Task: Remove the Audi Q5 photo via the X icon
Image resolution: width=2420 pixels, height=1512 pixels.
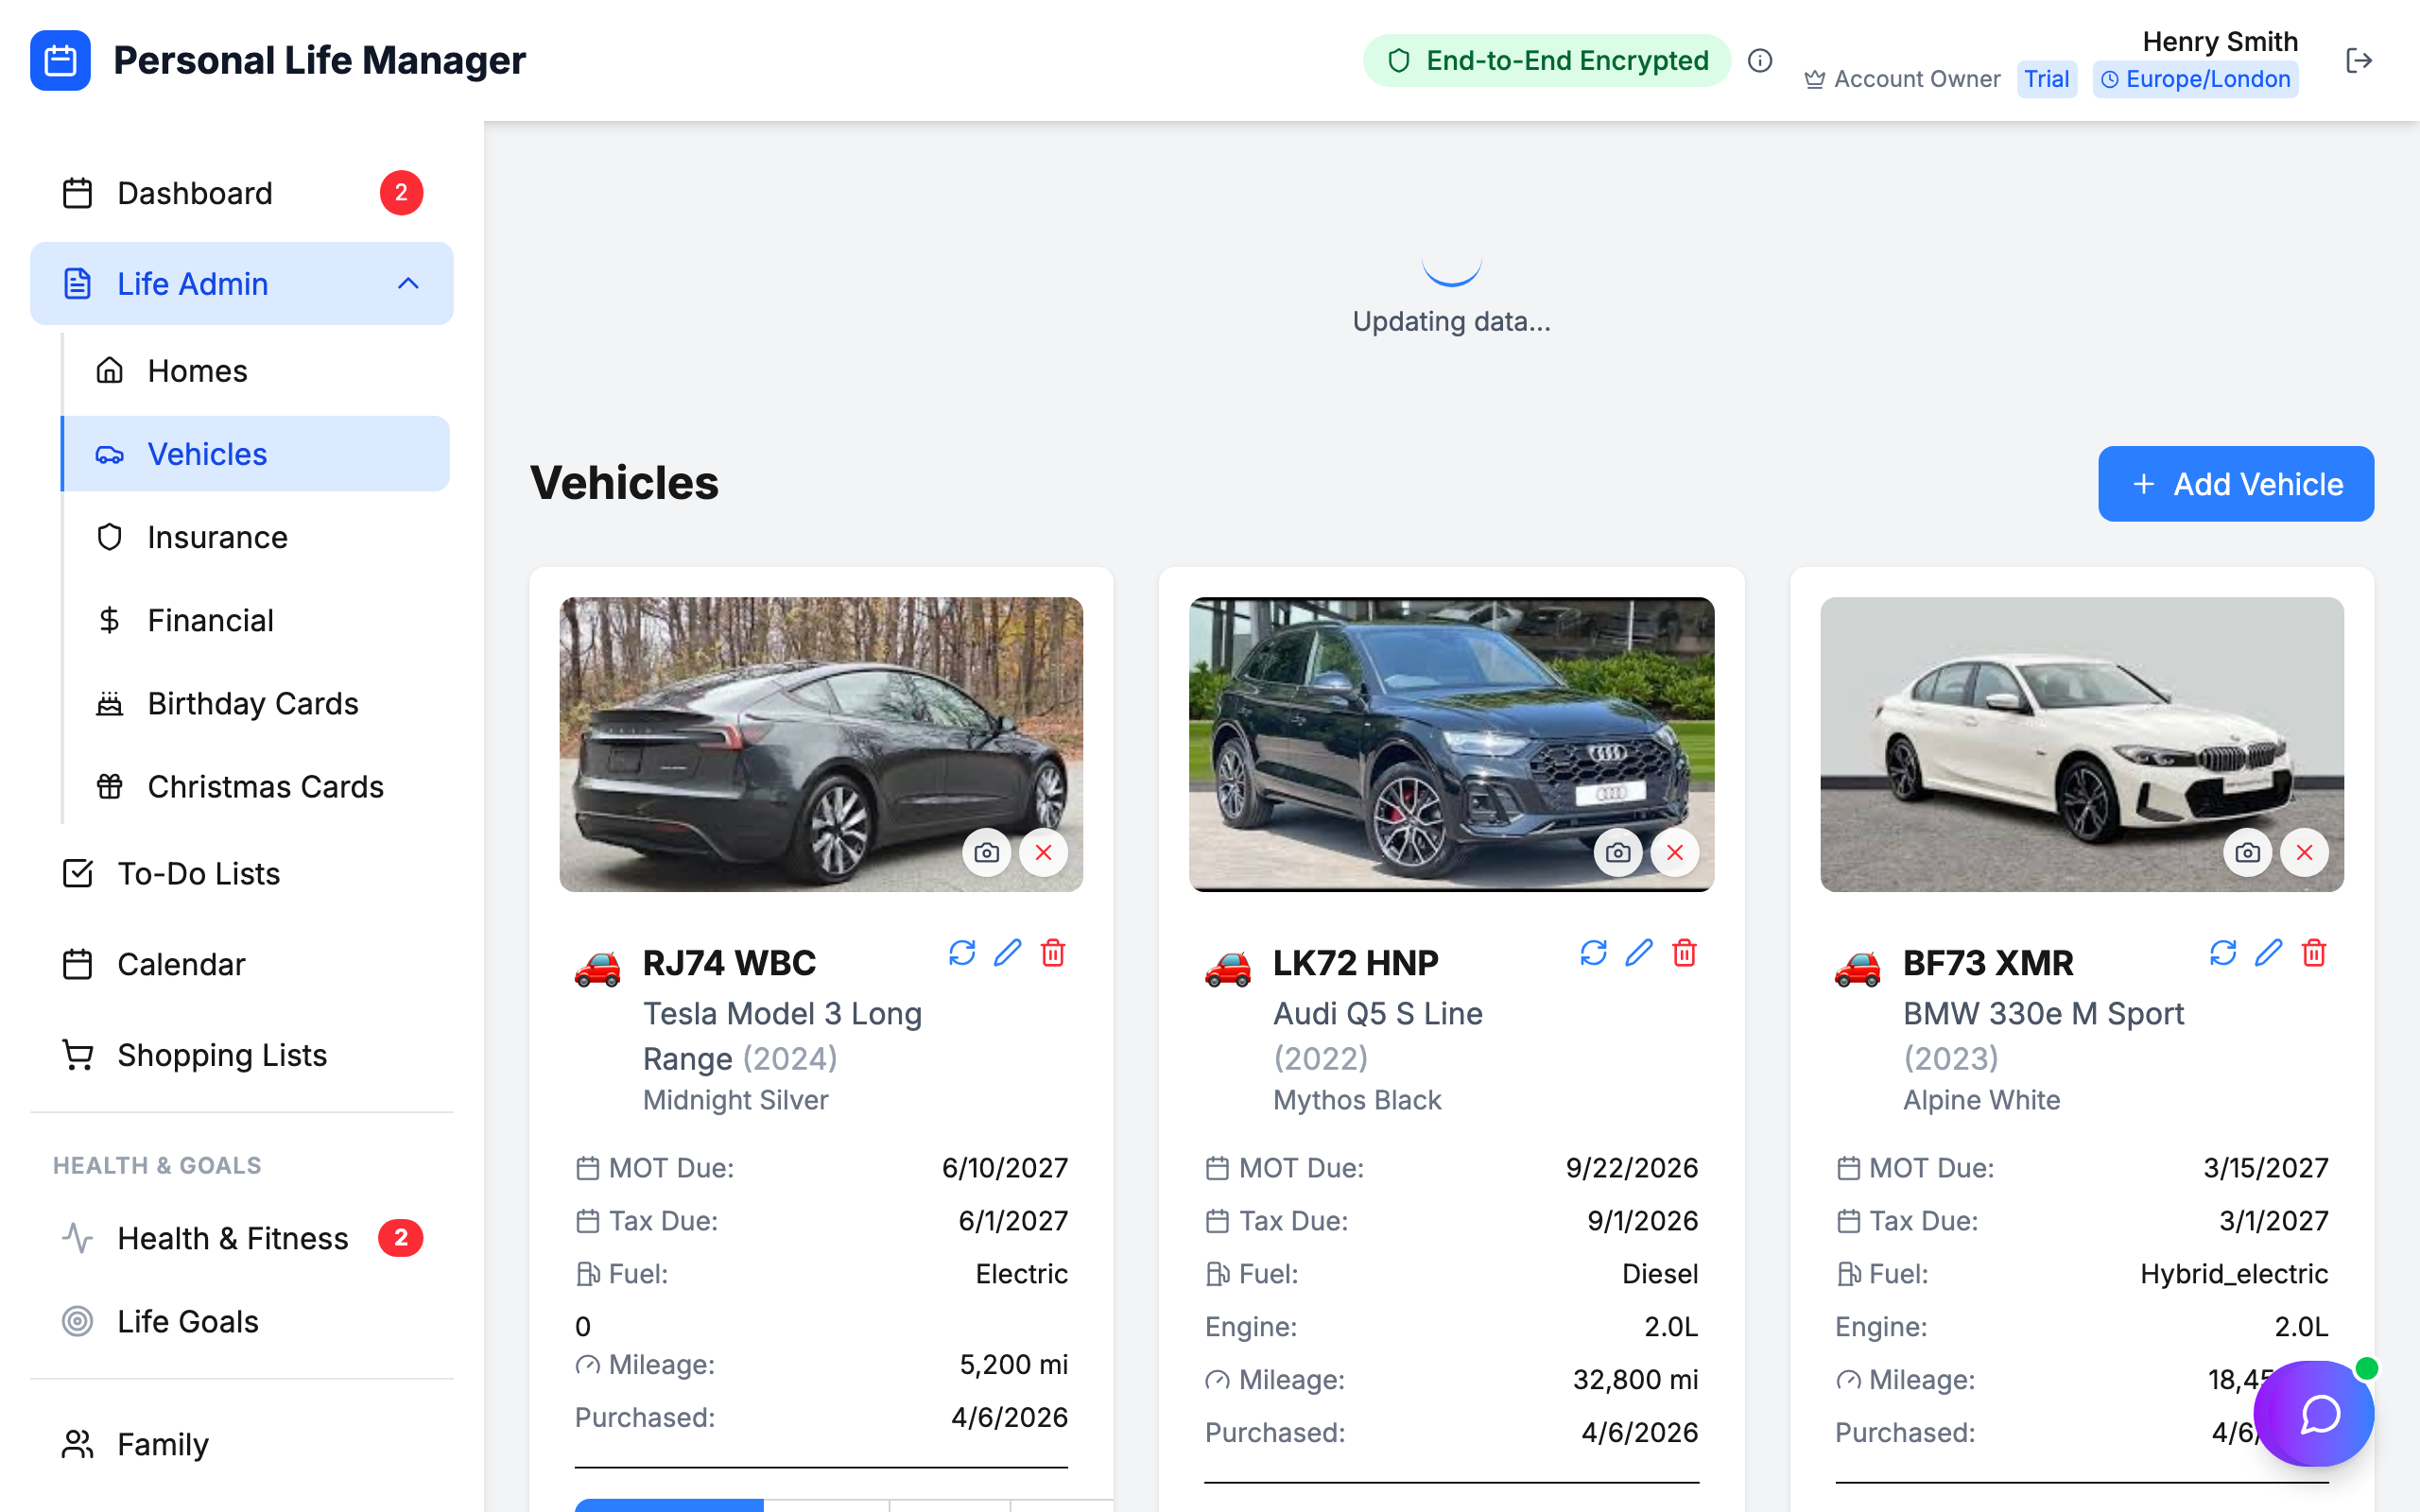Action: (x=1675, y=852)
